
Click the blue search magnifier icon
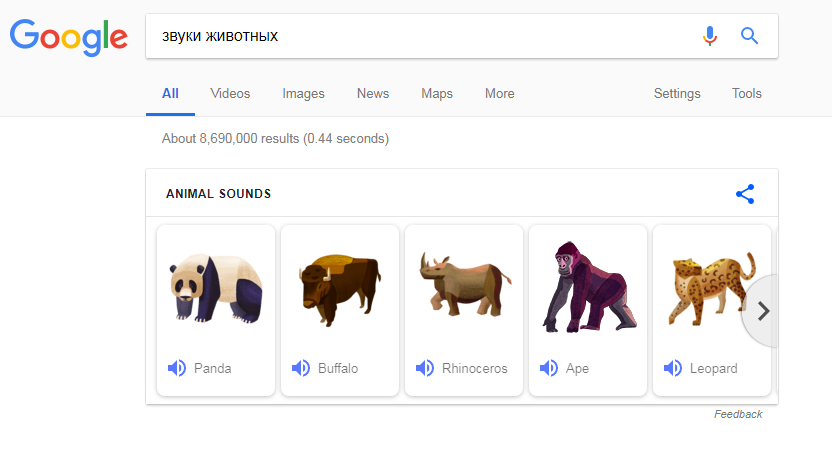tap(749, 36)
